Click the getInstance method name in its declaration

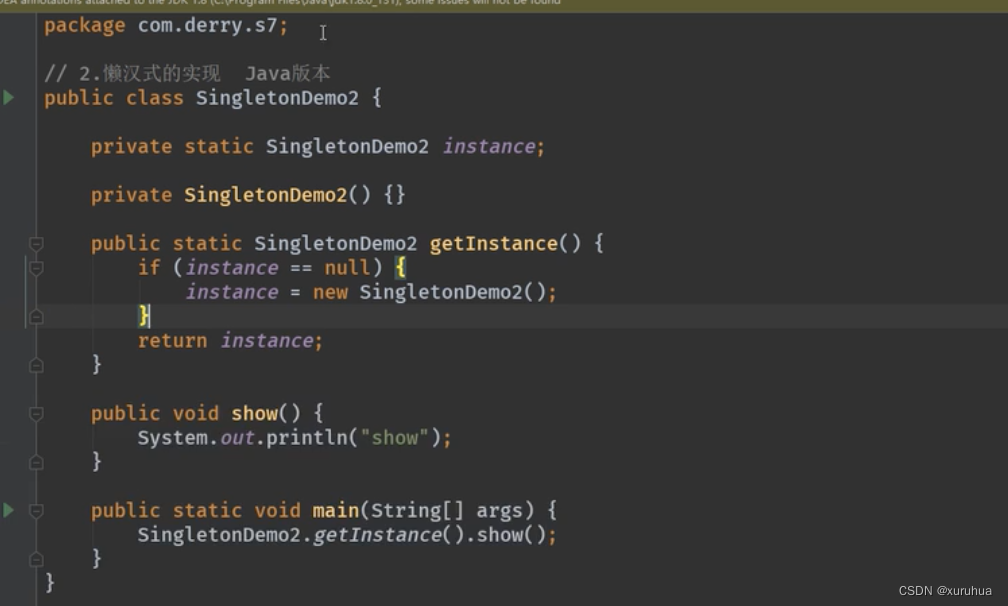[x=493, y=244]
